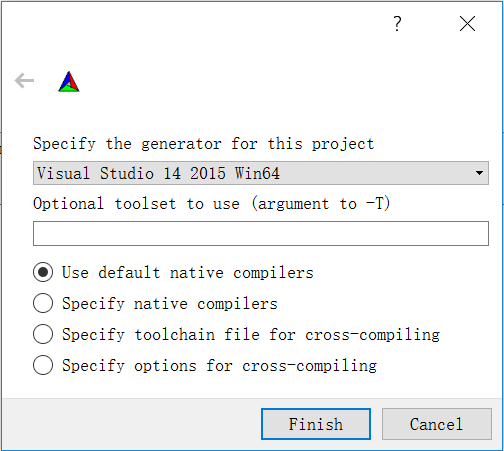Go back using the left arrow icon
504x451 pixels.
[x=24, y=81]
